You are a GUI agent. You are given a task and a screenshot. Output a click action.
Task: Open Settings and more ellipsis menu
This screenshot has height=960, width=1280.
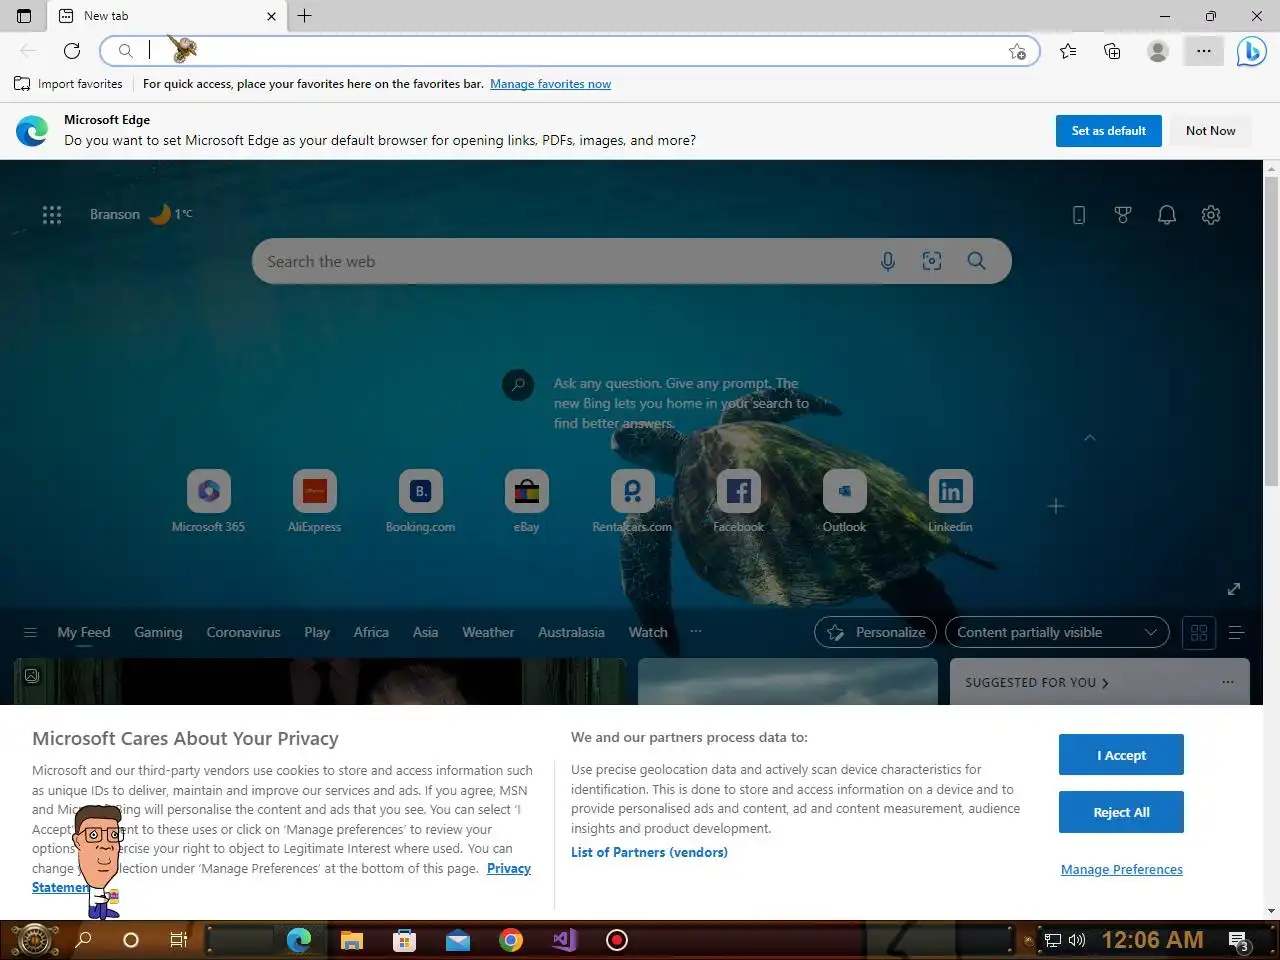(1204, 51)
